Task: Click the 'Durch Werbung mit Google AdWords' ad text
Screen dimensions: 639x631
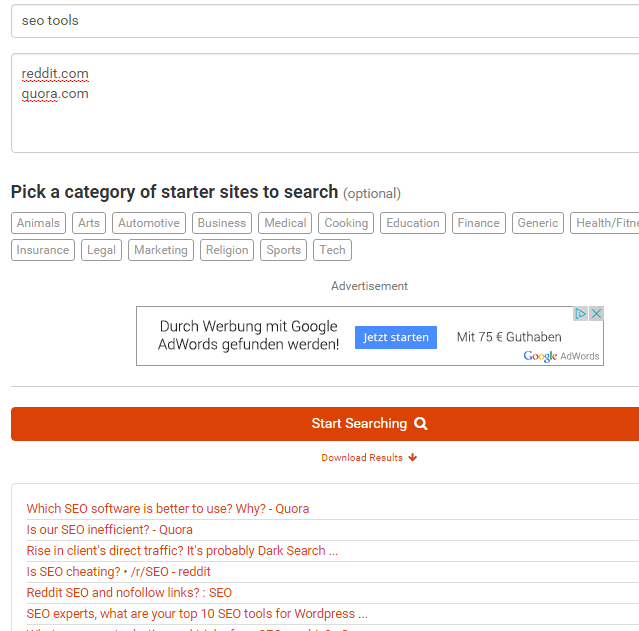Action: tap(248, 335)
